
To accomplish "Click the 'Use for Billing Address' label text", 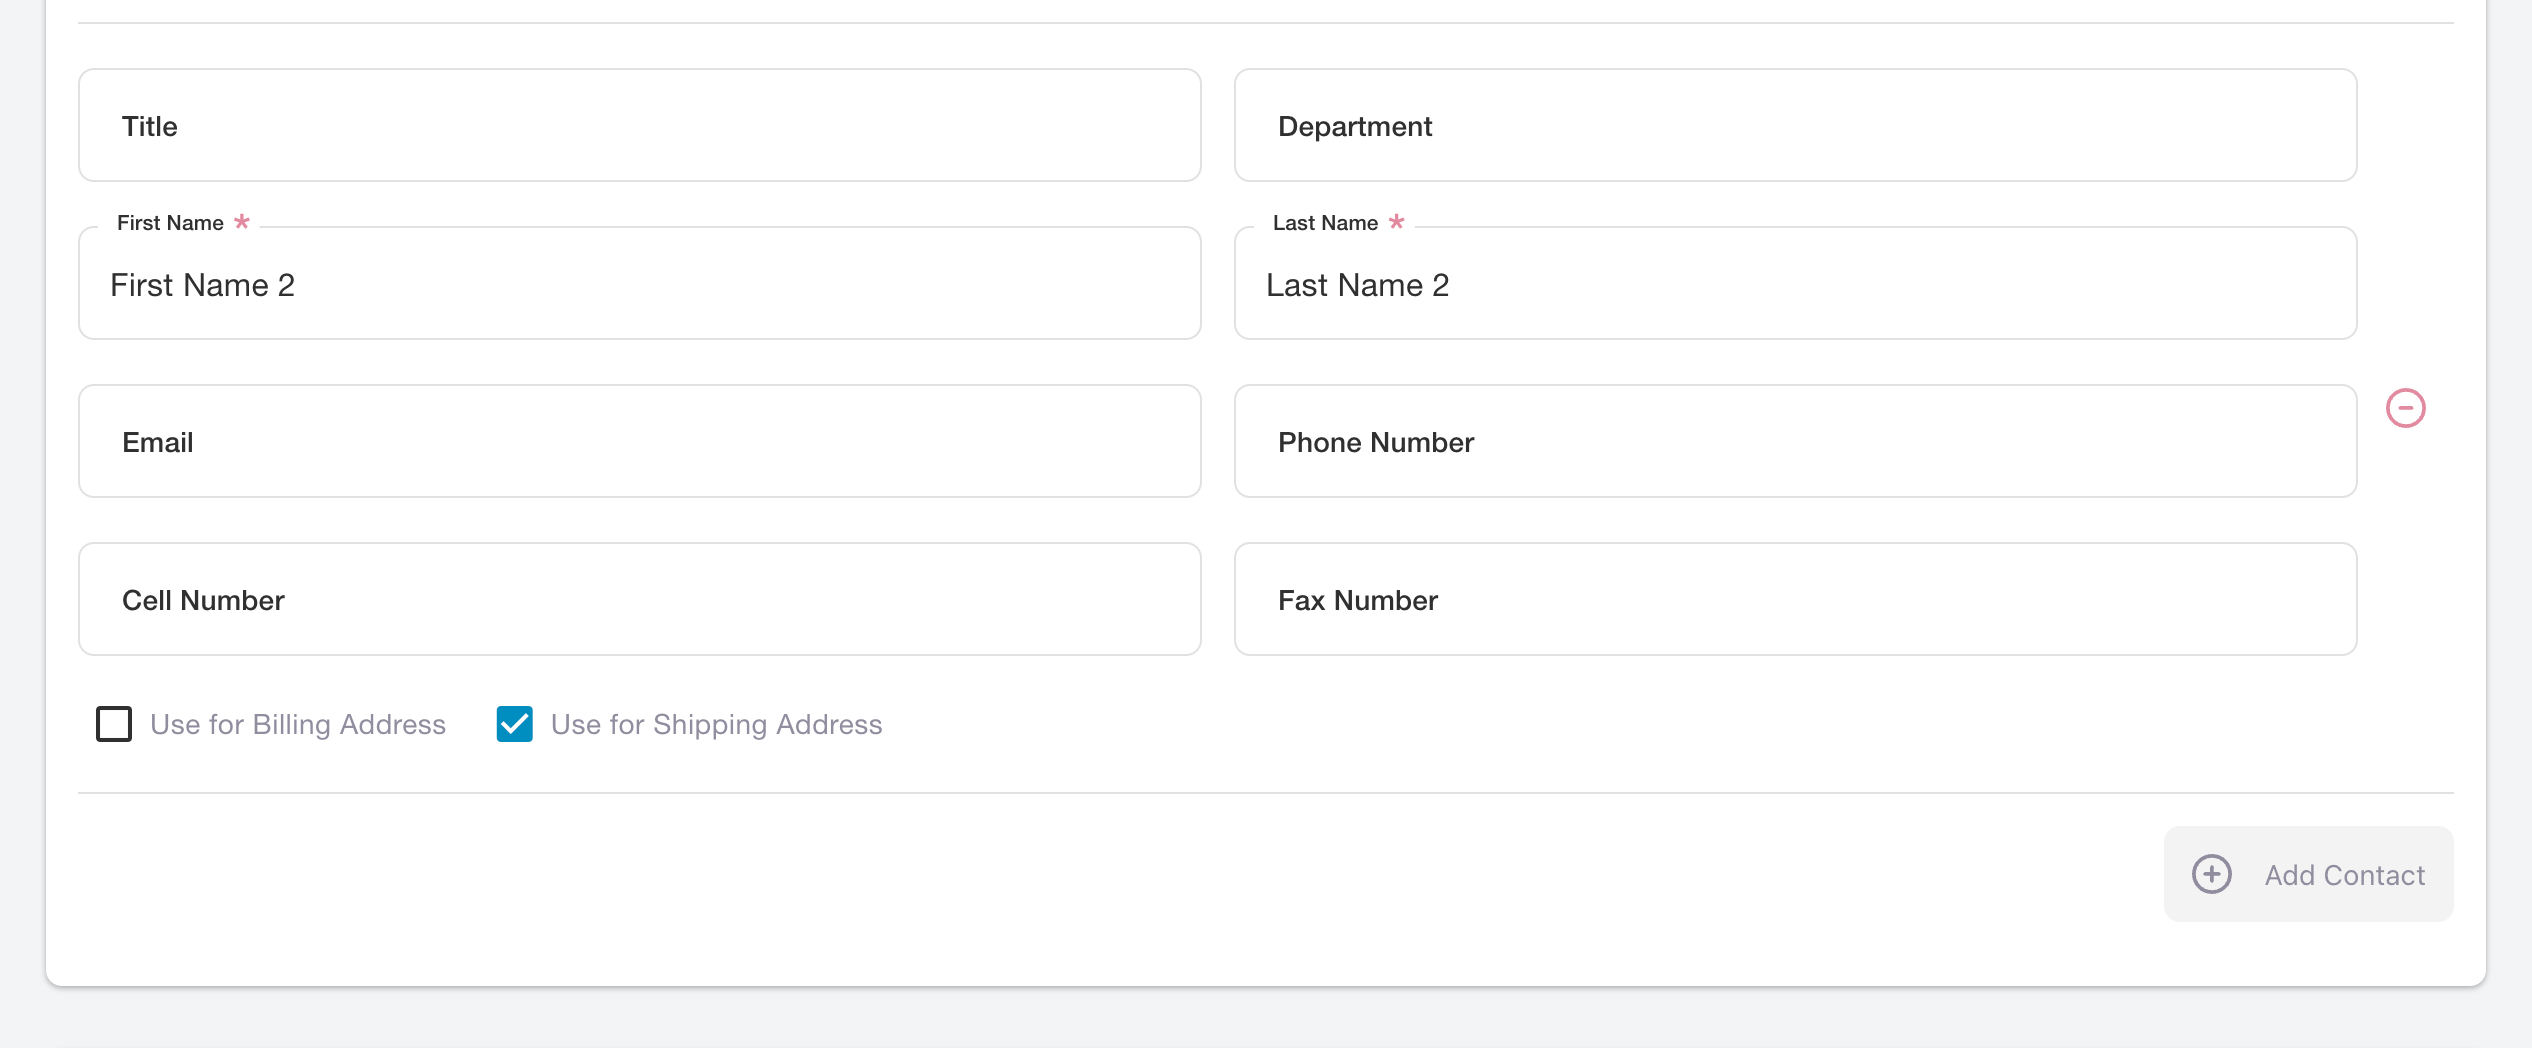I will coord(298,724).
